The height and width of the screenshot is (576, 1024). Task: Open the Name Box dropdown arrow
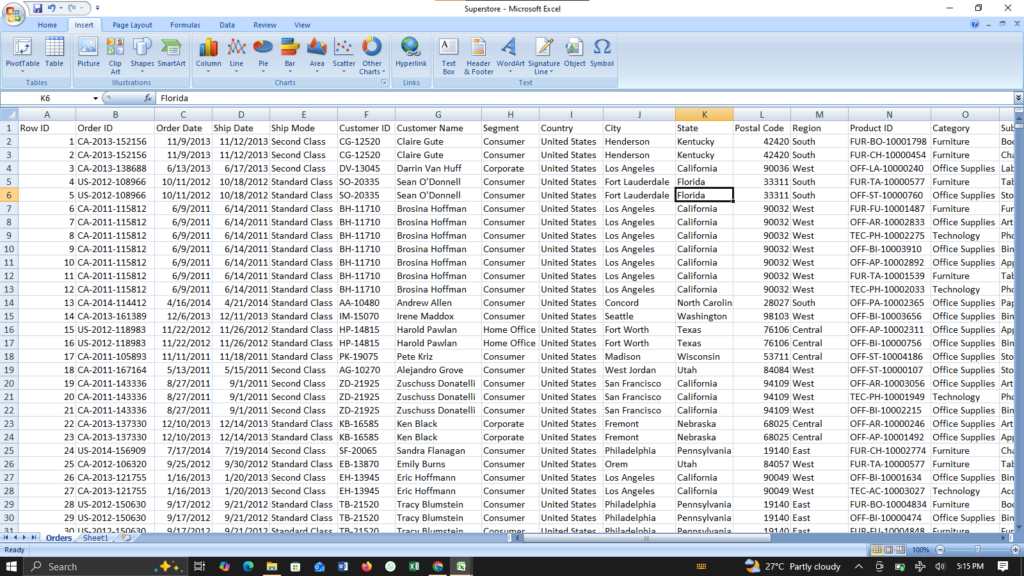pos(95,98)
